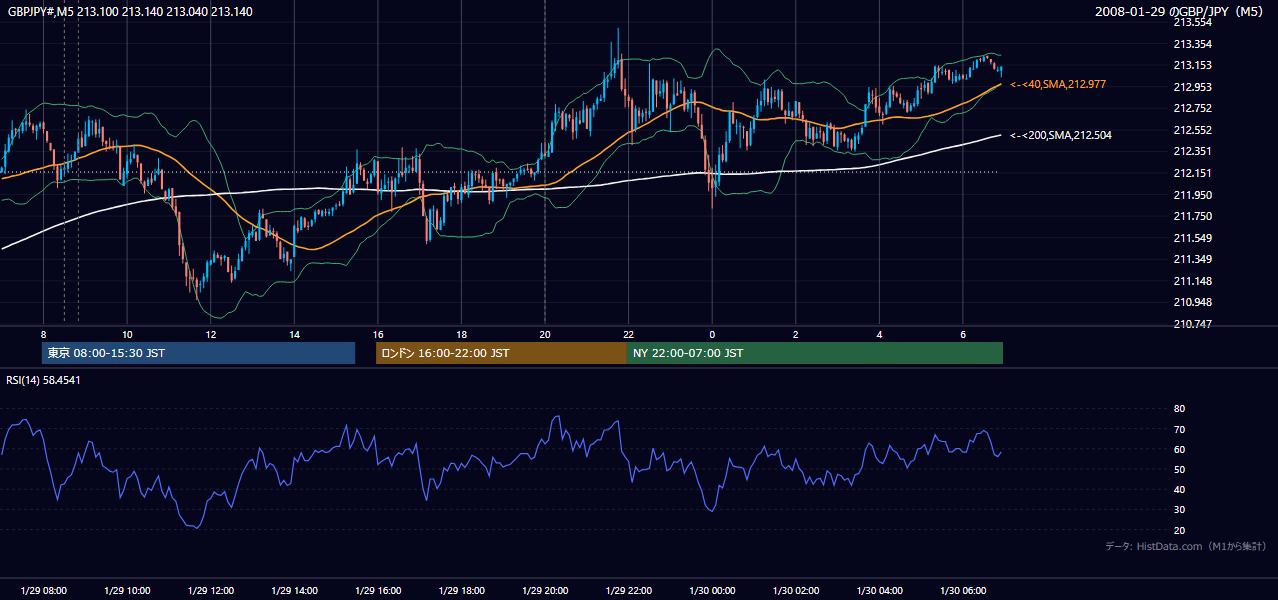Click RSI axis level 60
The height and width of the screenshot is (600, 1278).
(x=1179, y=449)
